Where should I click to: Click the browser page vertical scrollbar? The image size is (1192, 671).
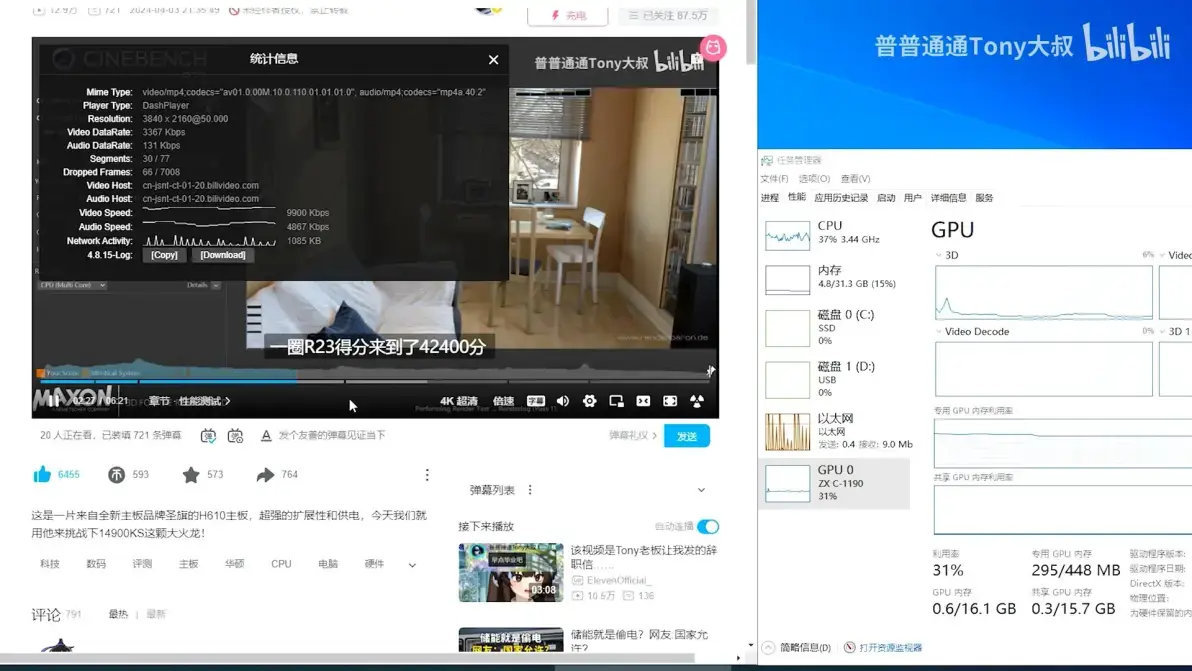[x=751, y=33]
